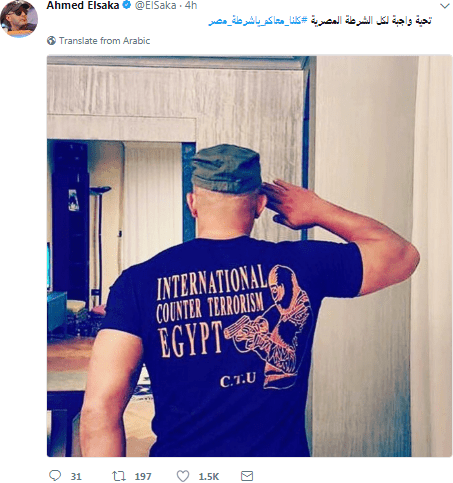This screenshot has height=483, width=453.
Task: Click the blue verified badge icon
Action: coord(126,5)
